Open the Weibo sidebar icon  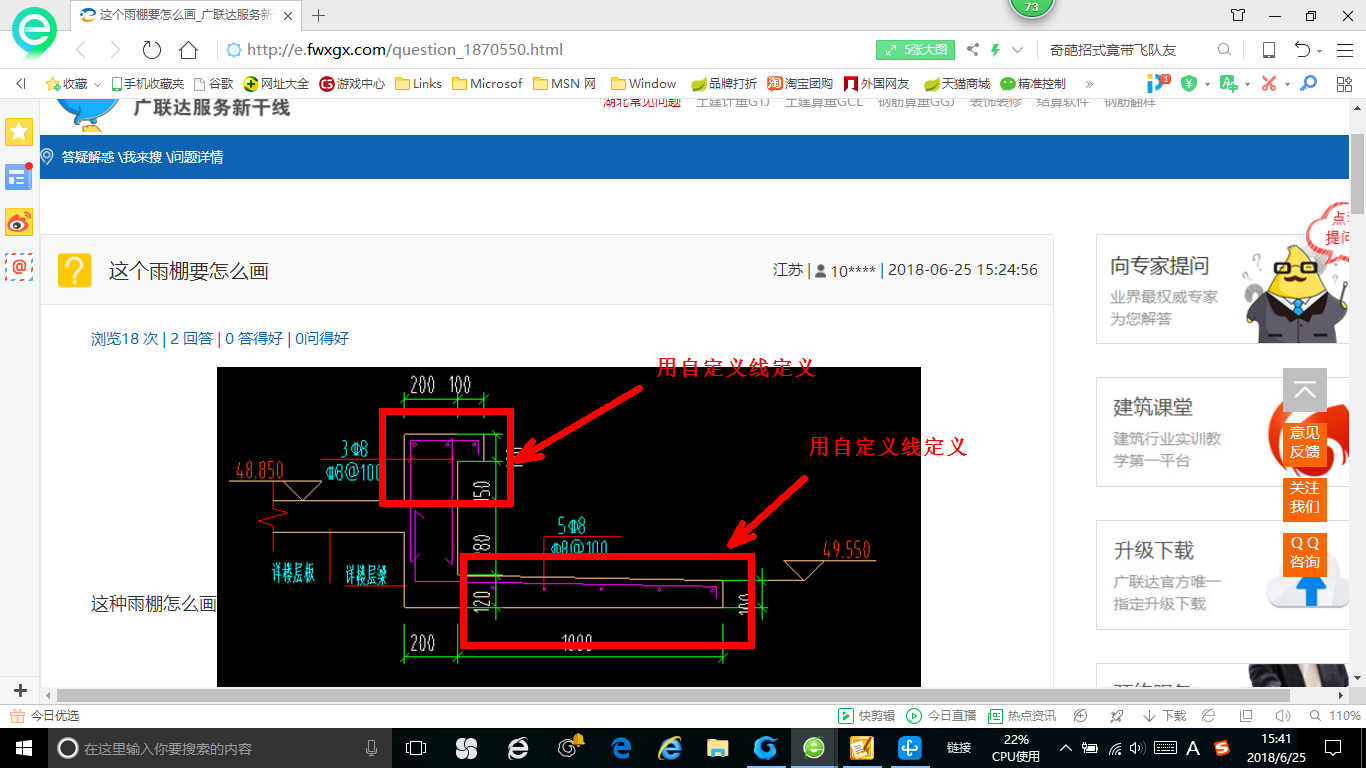[x=19, y=222]
